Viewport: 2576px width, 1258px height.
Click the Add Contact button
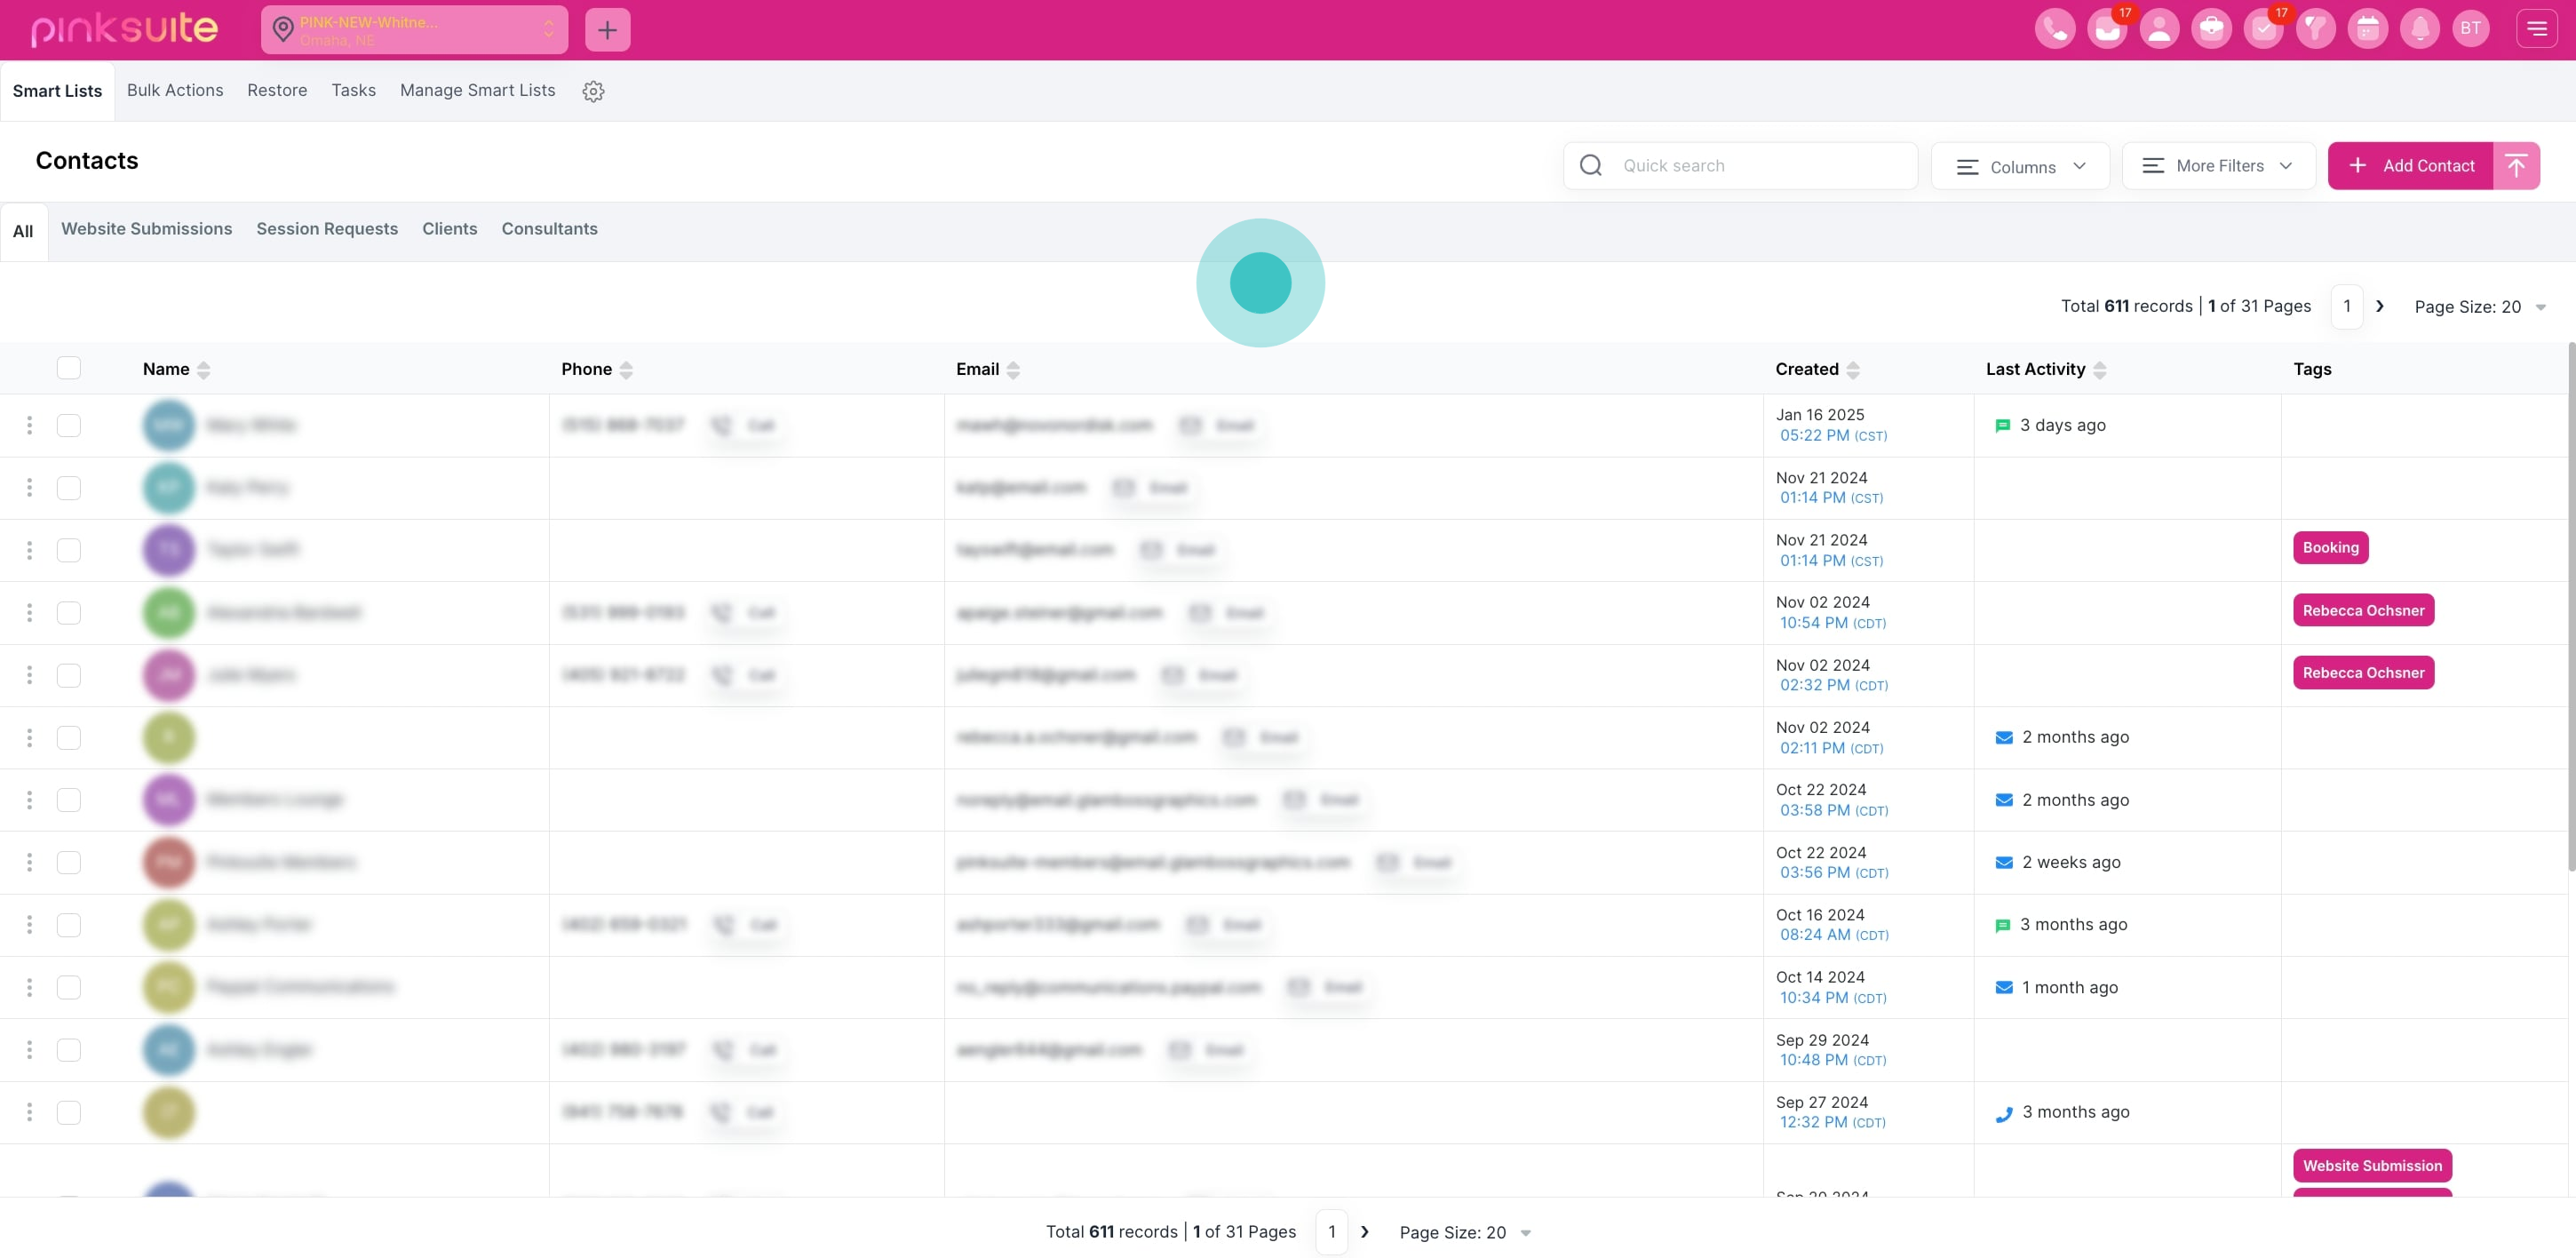(x=2410, y=166)
